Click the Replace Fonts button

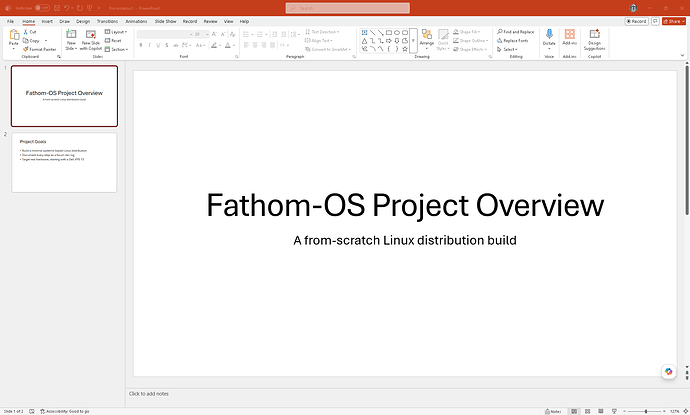513,40
